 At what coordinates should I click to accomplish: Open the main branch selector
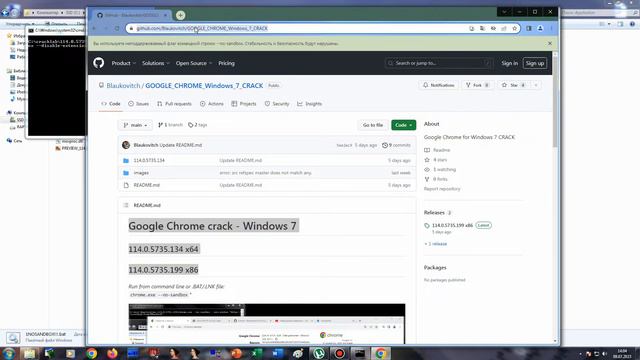[x=135, y=125]
